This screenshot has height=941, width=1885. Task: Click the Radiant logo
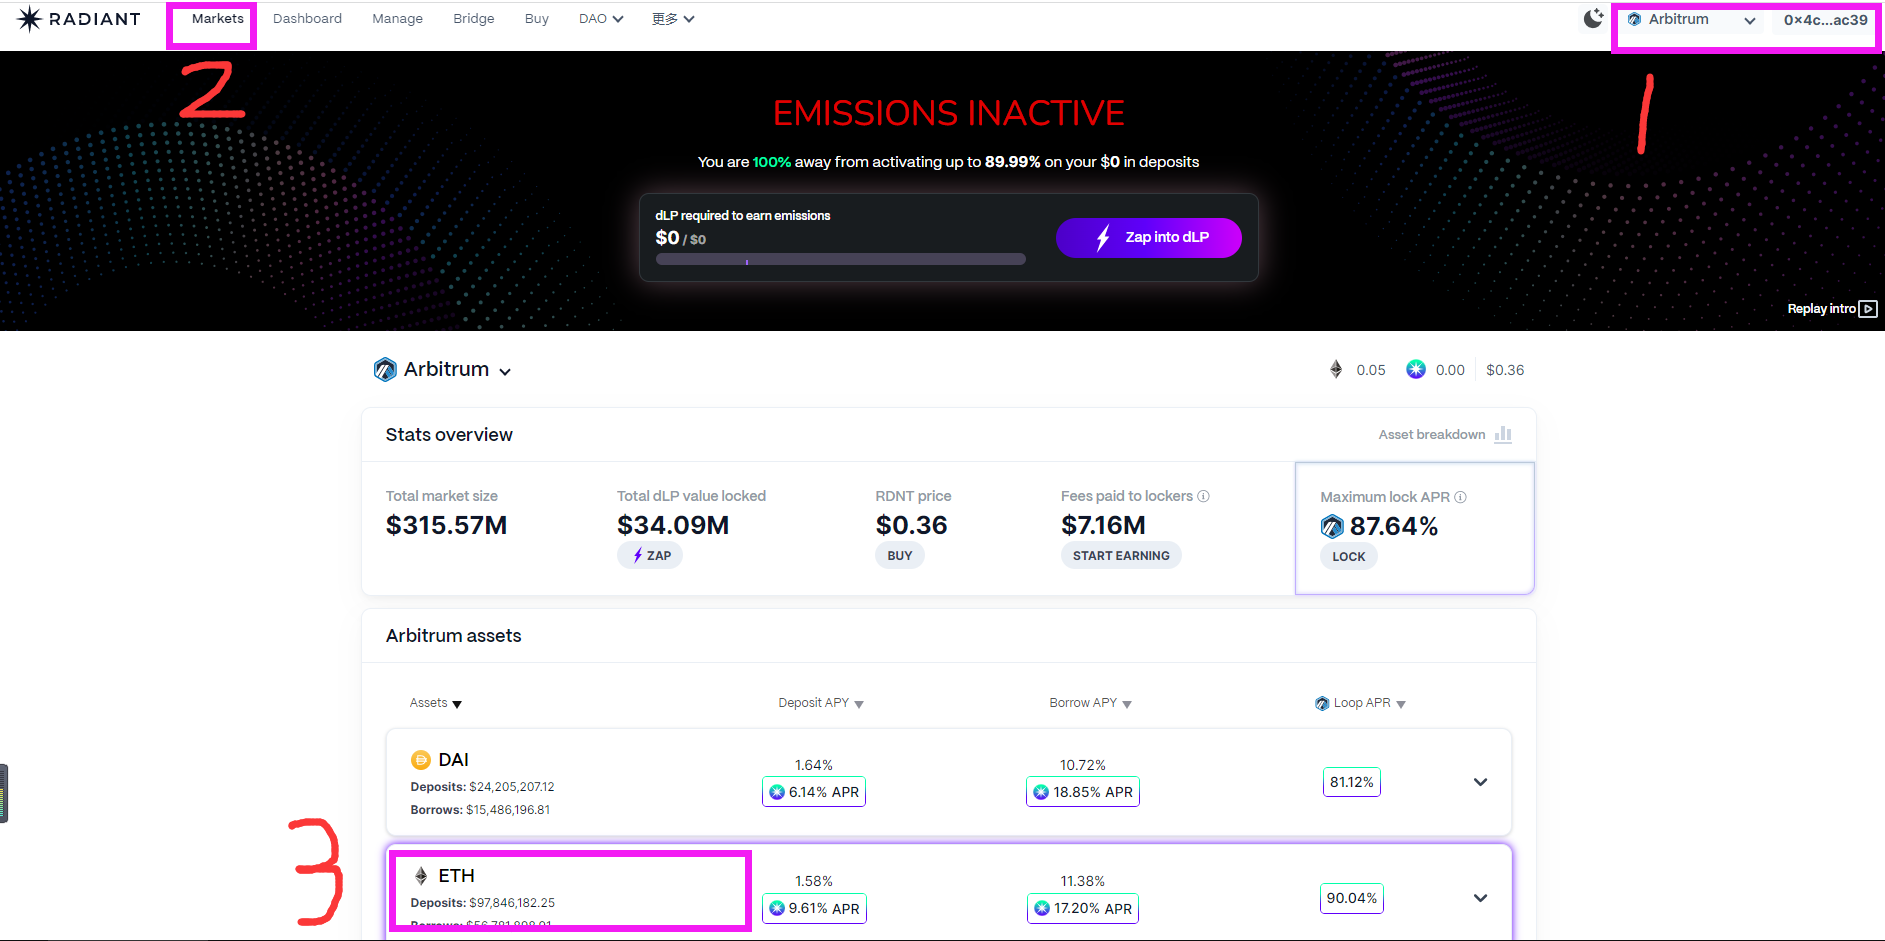(x=79, y=19)
